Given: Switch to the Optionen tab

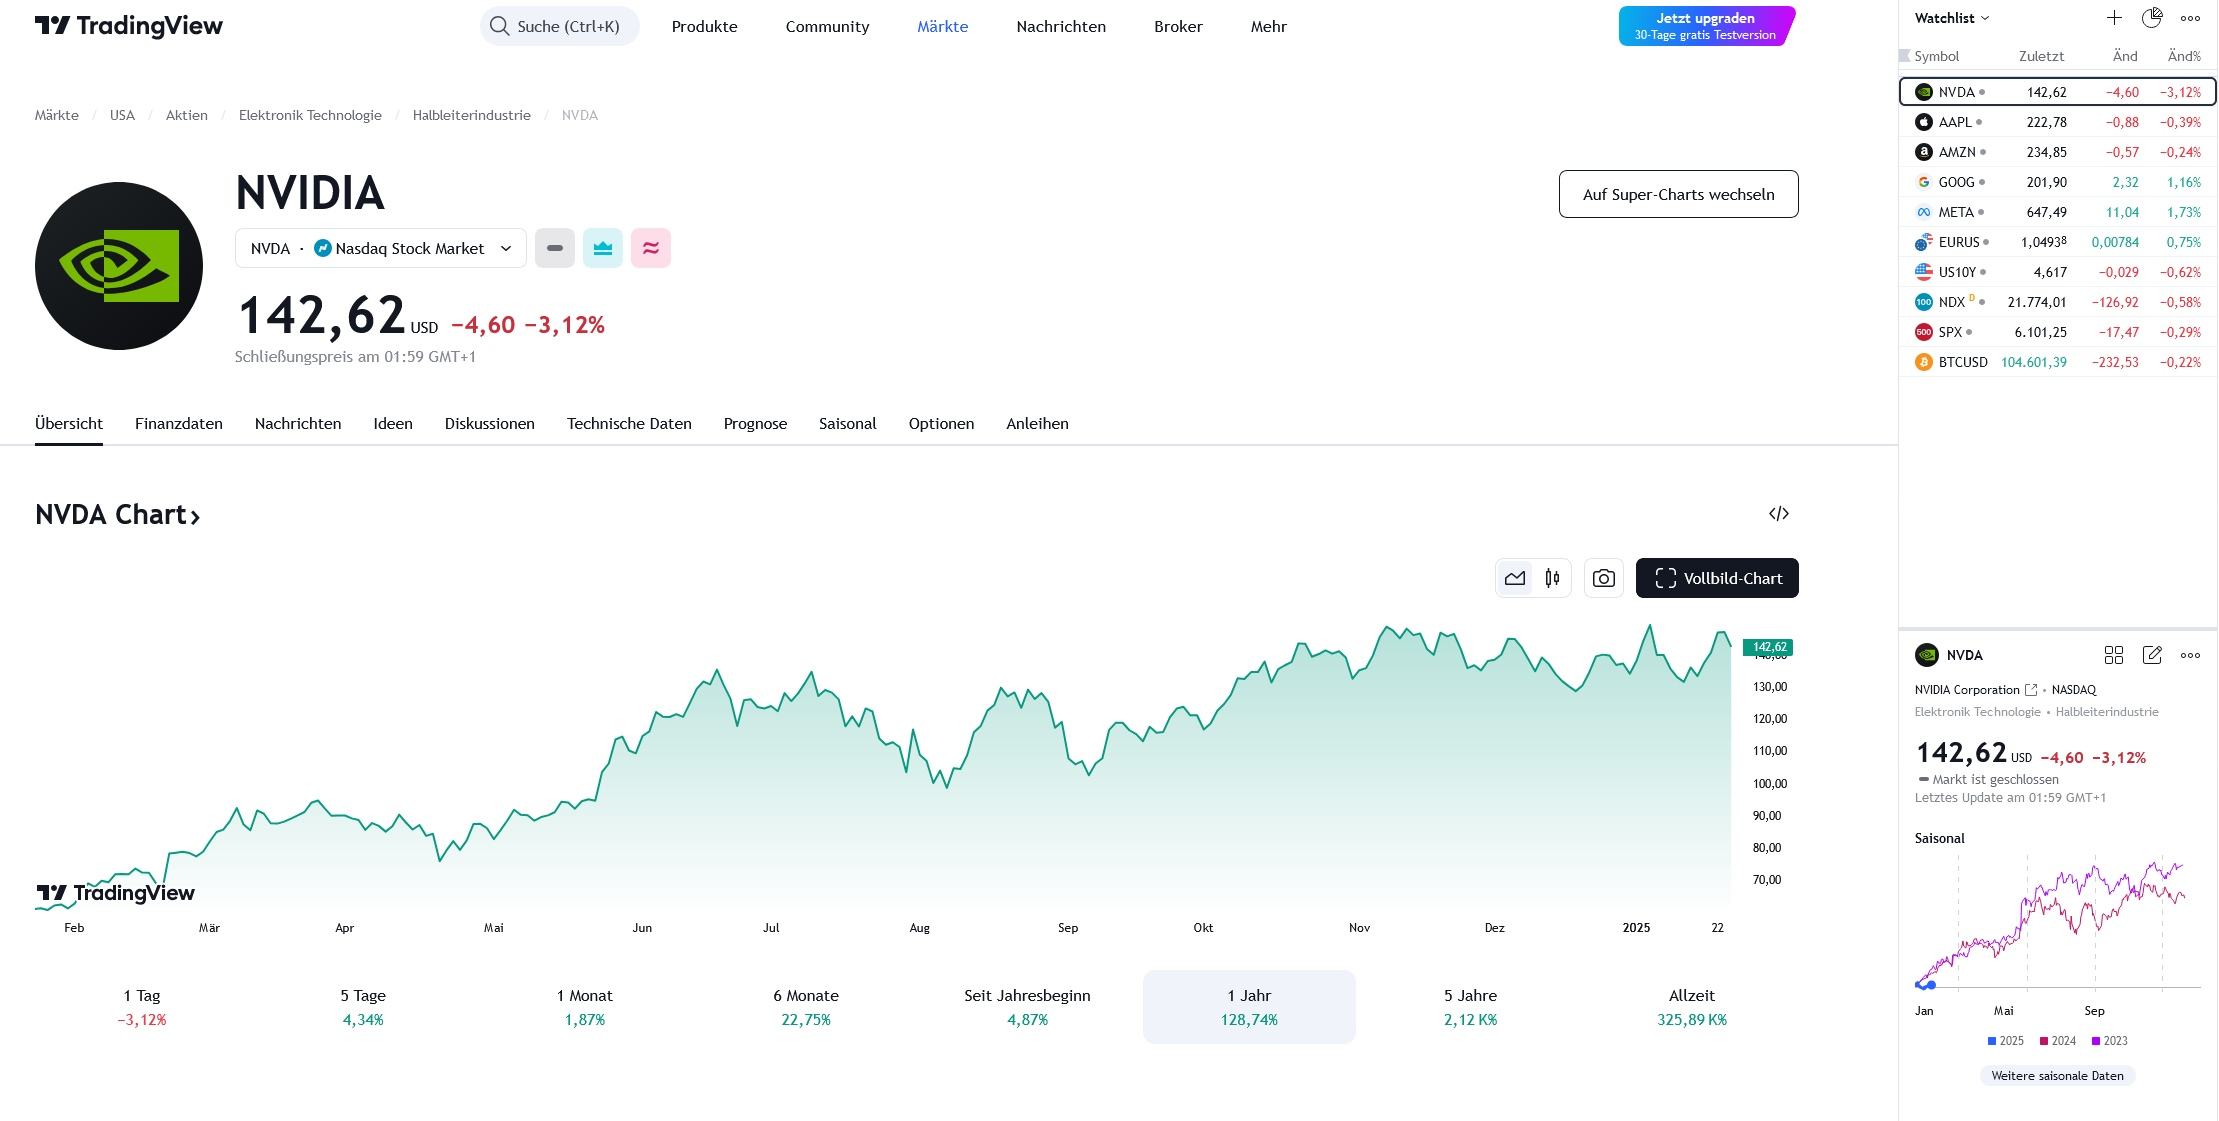Looking at the screenshot, I should pyautogui.click(x=941, y=423).
